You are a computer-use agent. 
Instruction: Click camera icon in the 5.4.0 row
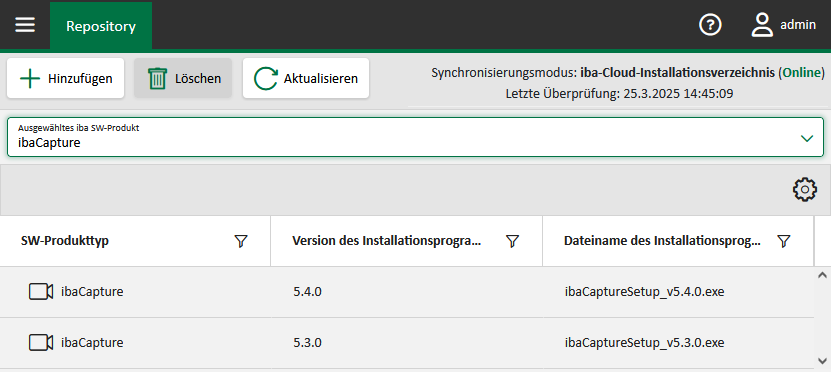pos(41,291)
